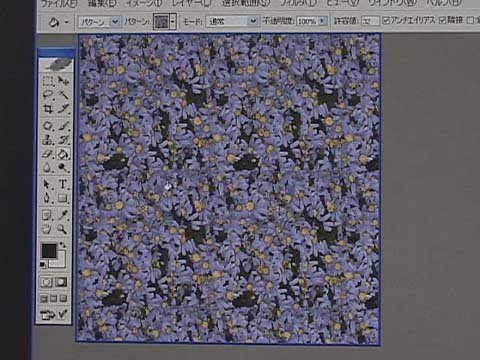Screen dimensions: 480x360
Task: Open the pattern picker arrow
Action: (x=173, y=22)
